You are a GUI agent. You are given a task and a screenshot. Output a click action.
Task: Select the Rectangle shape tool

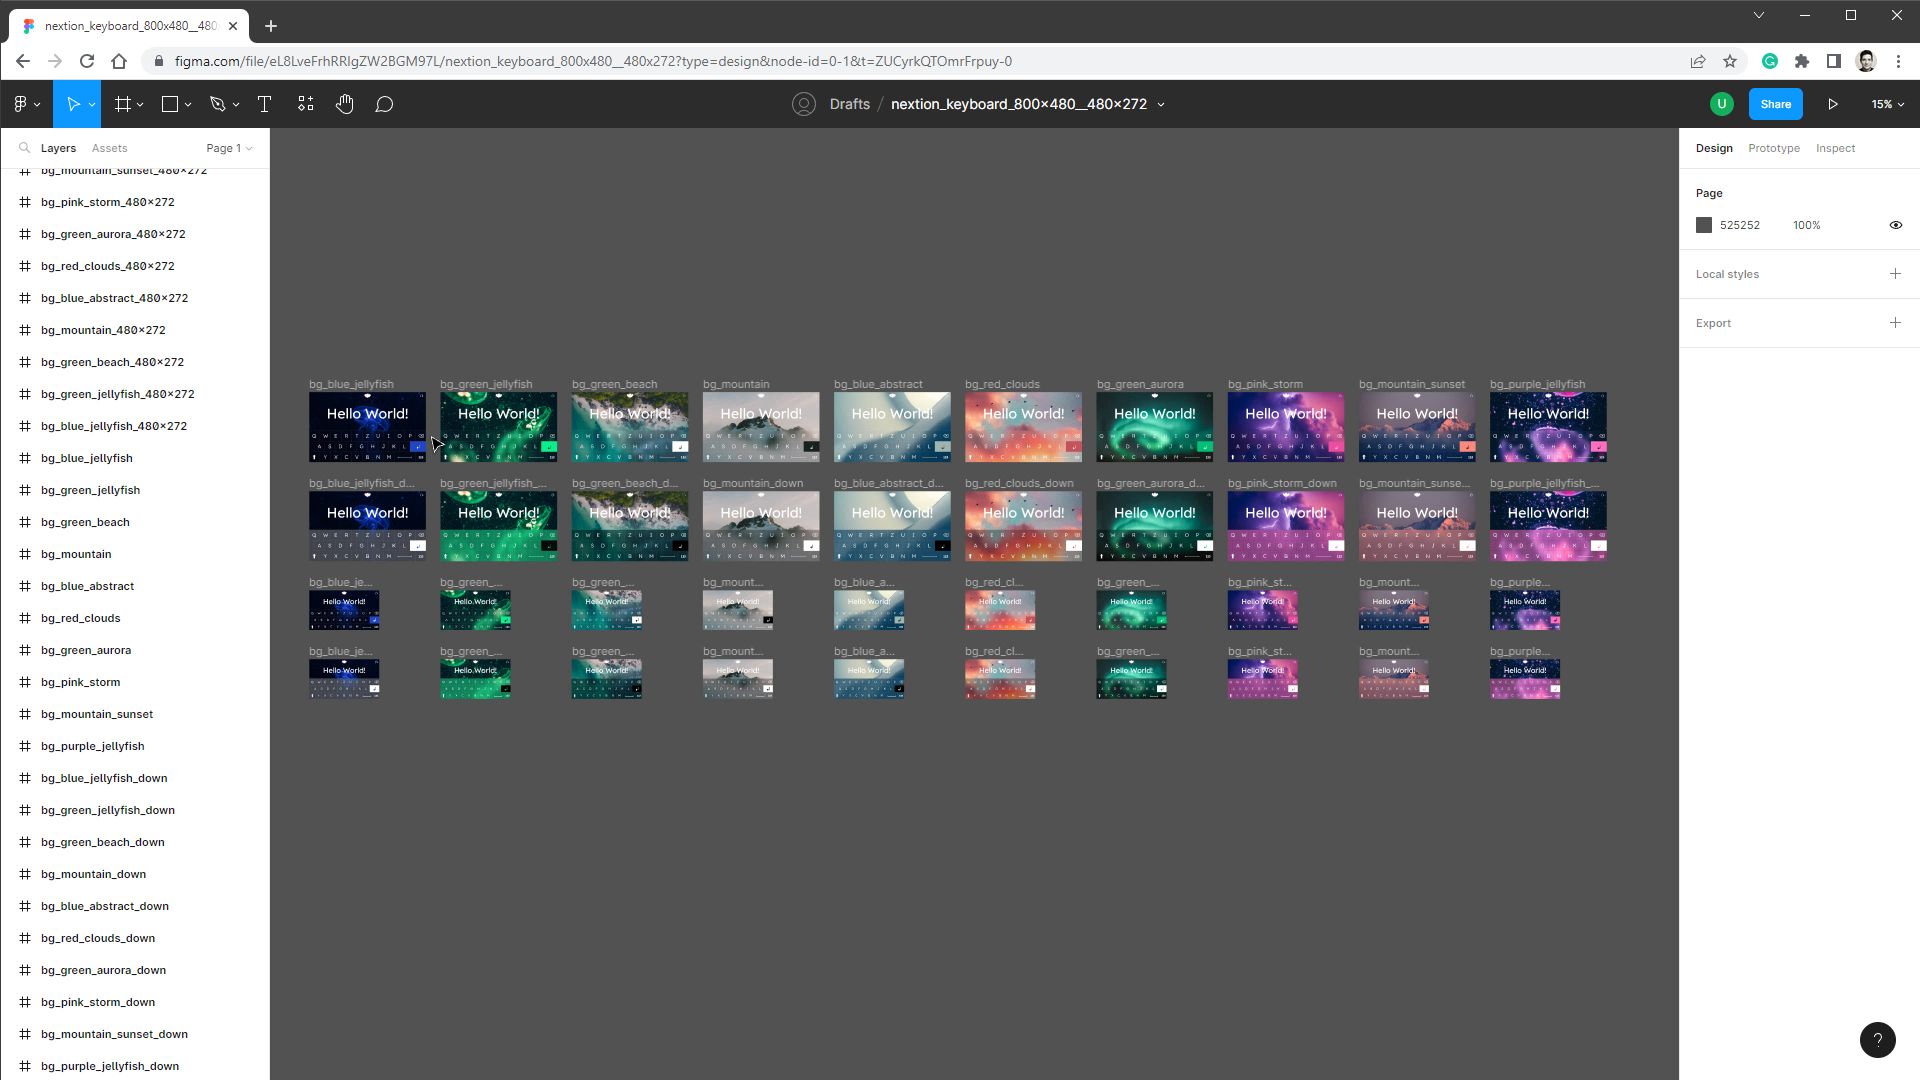170,104
